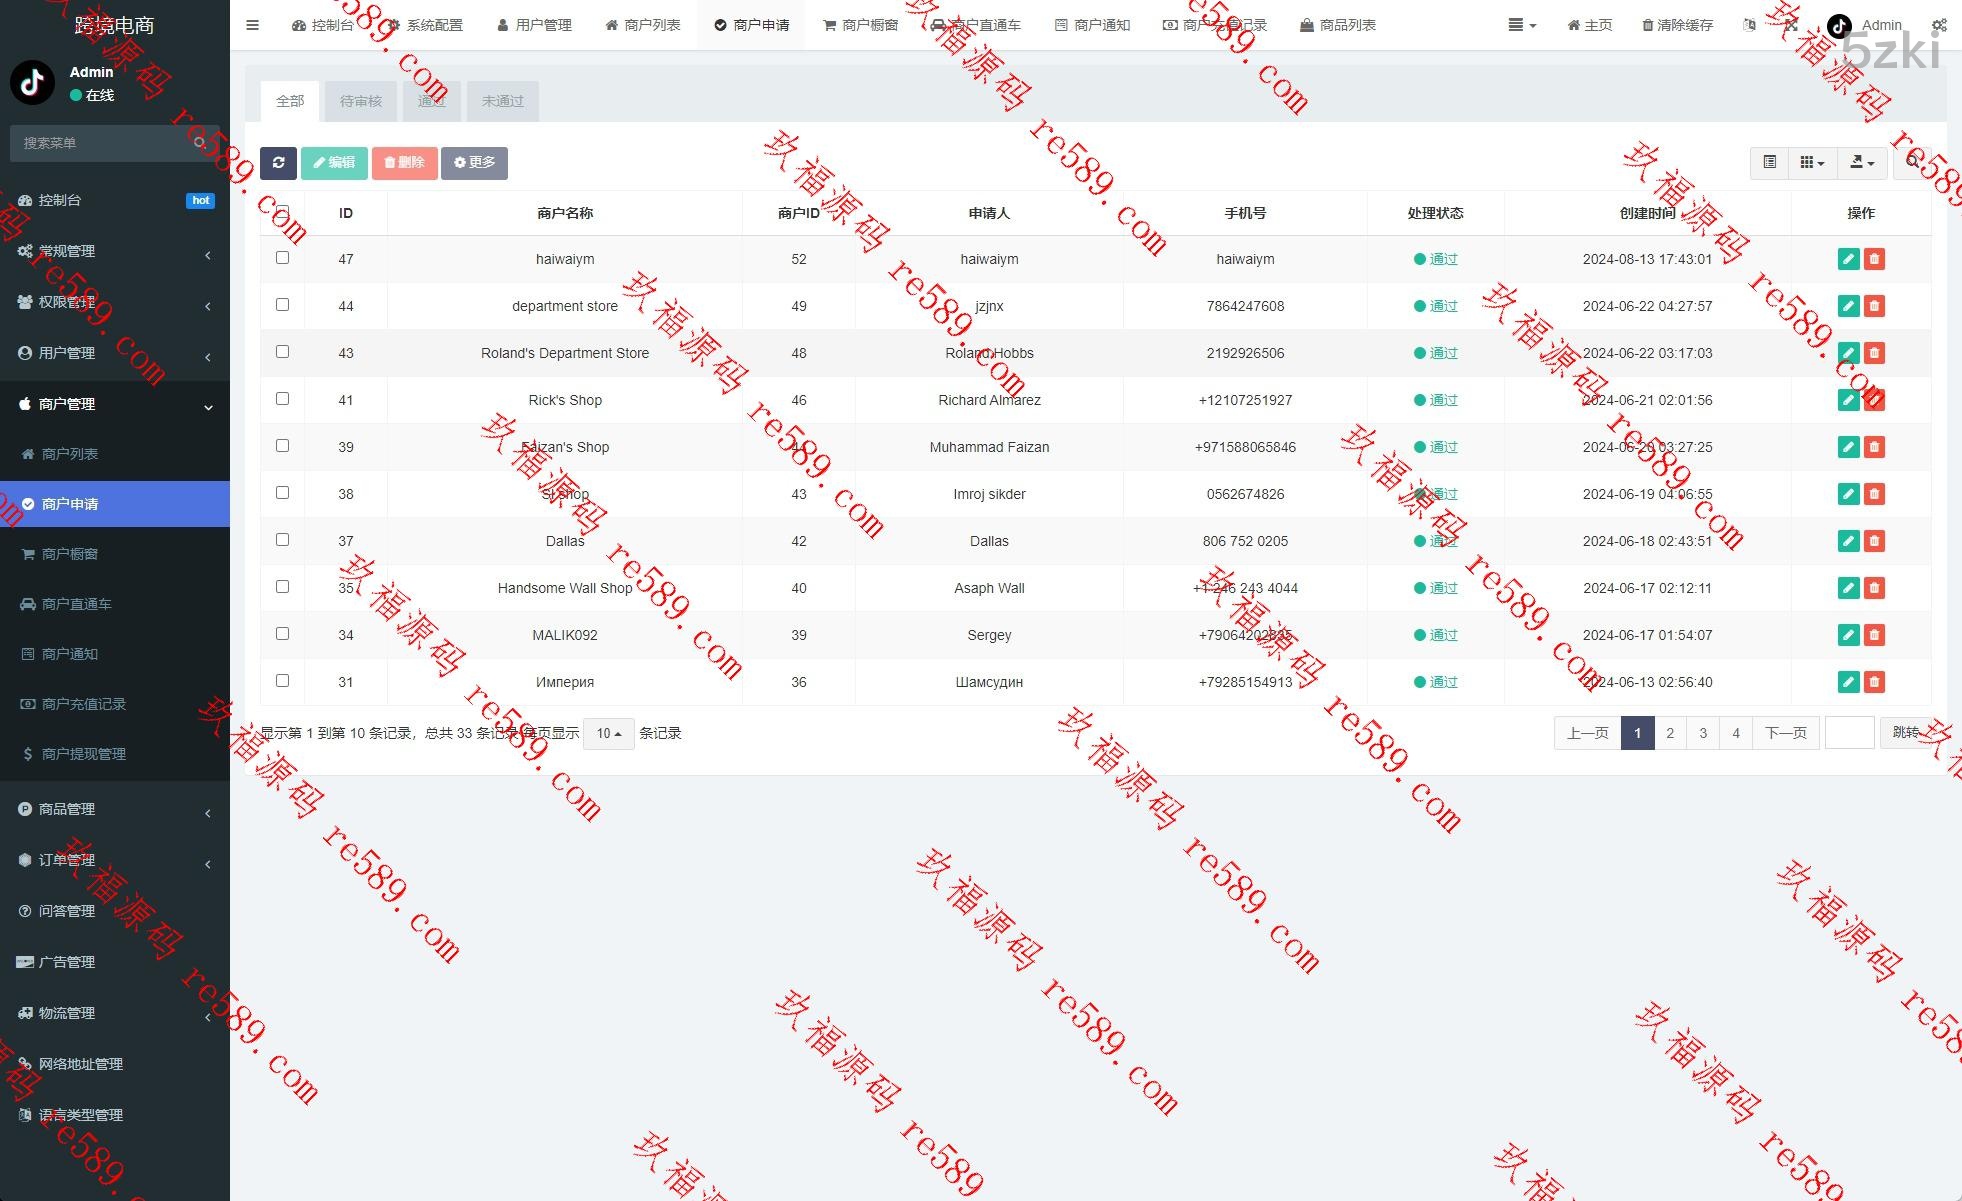Click the red delete icon for Dallas row
The width and height of the screenshot is (1962, 1201).
(x=1874, y=541)
